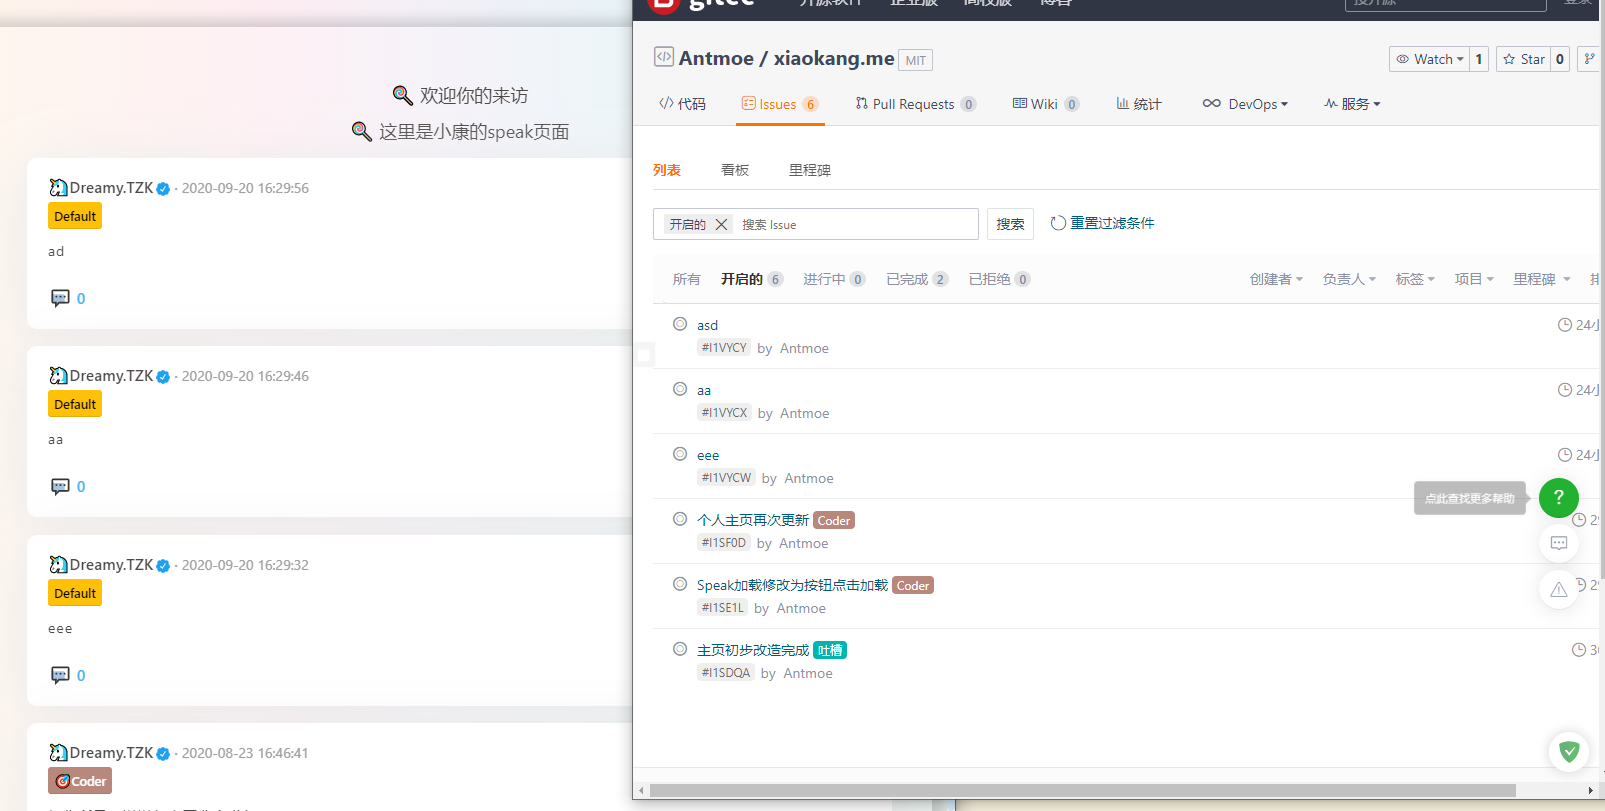Click Default label on 16:29:56 post
Image resolution: width=1605 pixels, height=811 pixels.
click(75, 216)
